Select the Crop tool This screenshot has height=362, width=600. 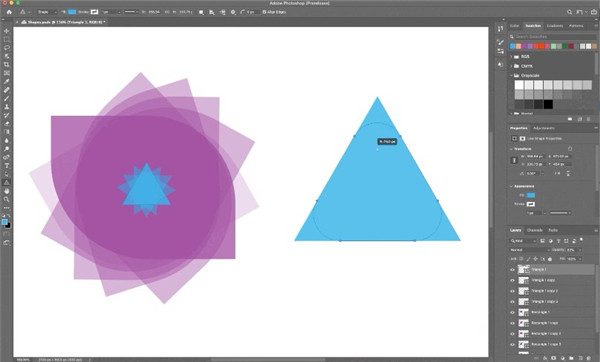(x=7, y=65)
